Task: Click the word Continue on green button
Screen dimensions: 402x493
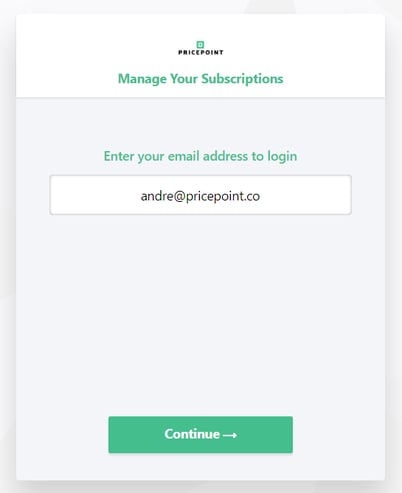Action: click(x=192, y=434)
